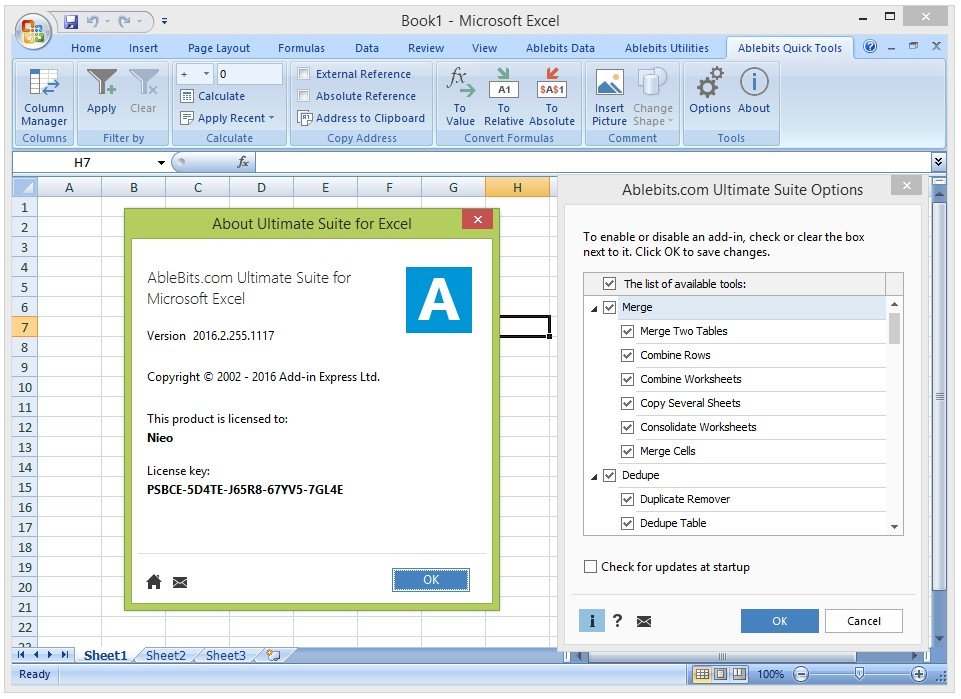Viewport: 961px width, 699px height.
Task: Click the Calculate button in the ribbon
Action: coord(213,96)
